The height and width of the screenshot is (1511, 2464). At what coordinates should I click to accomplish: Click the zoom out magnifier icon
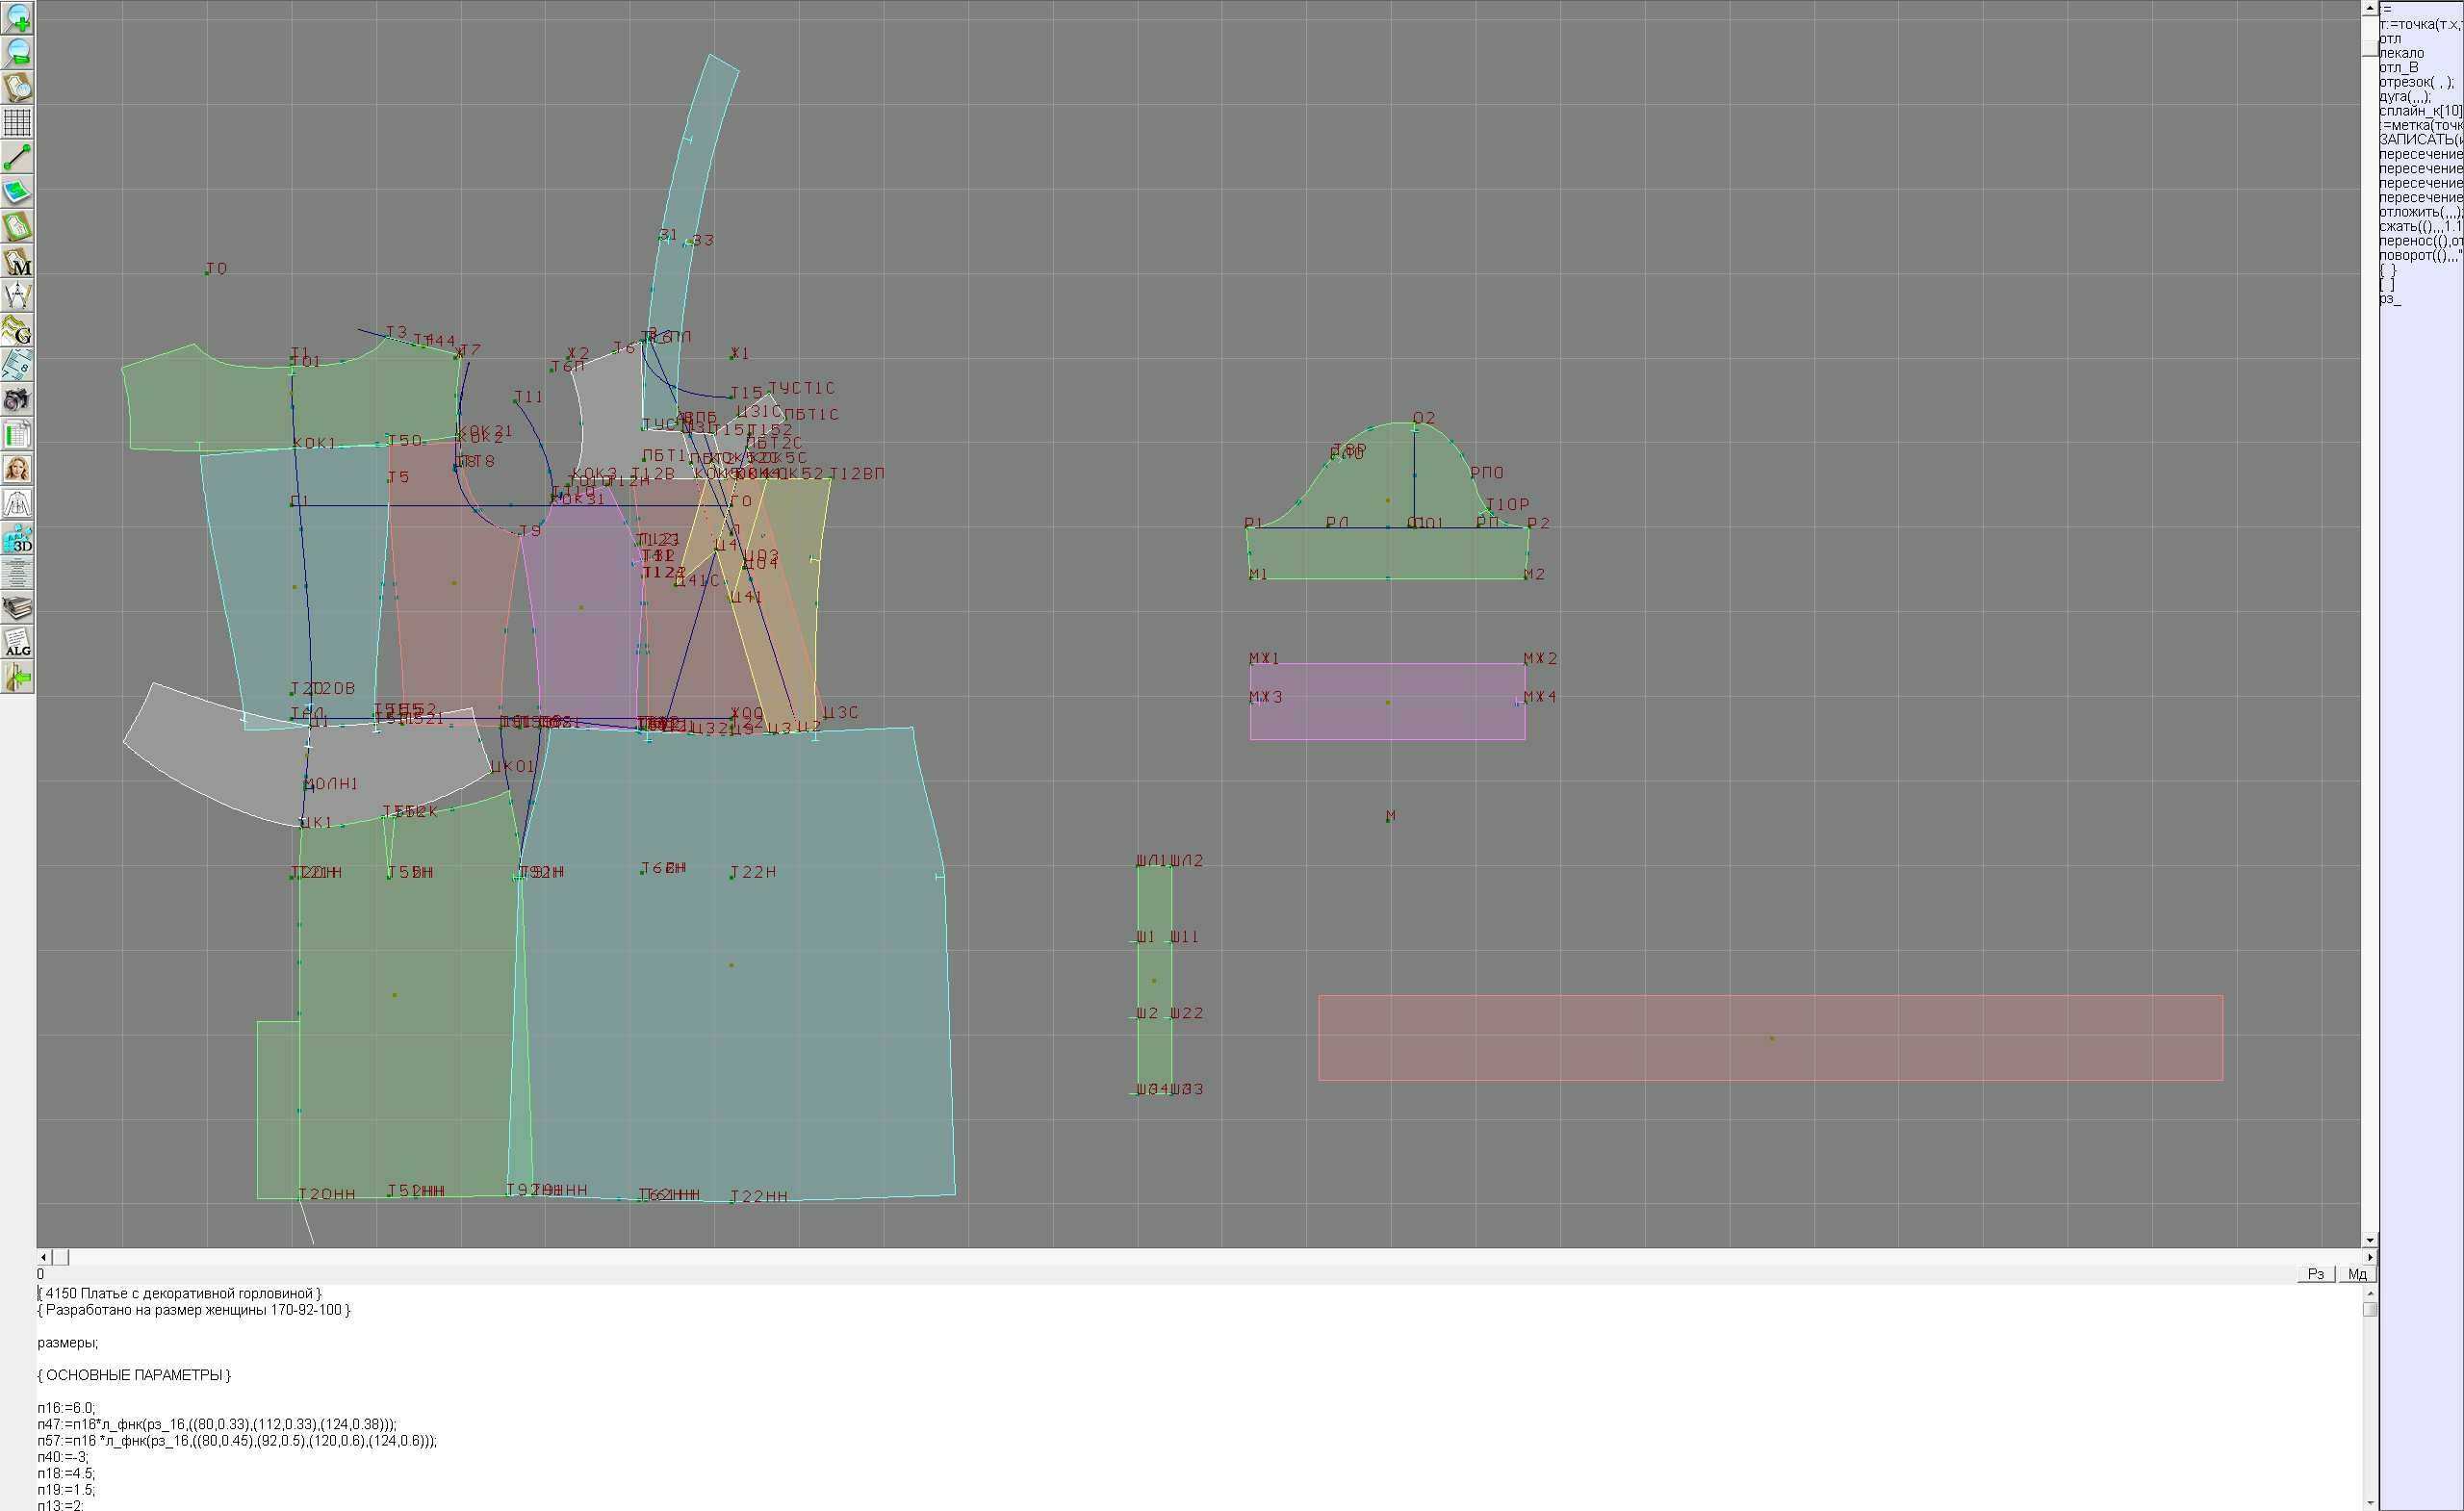(17, 53)
